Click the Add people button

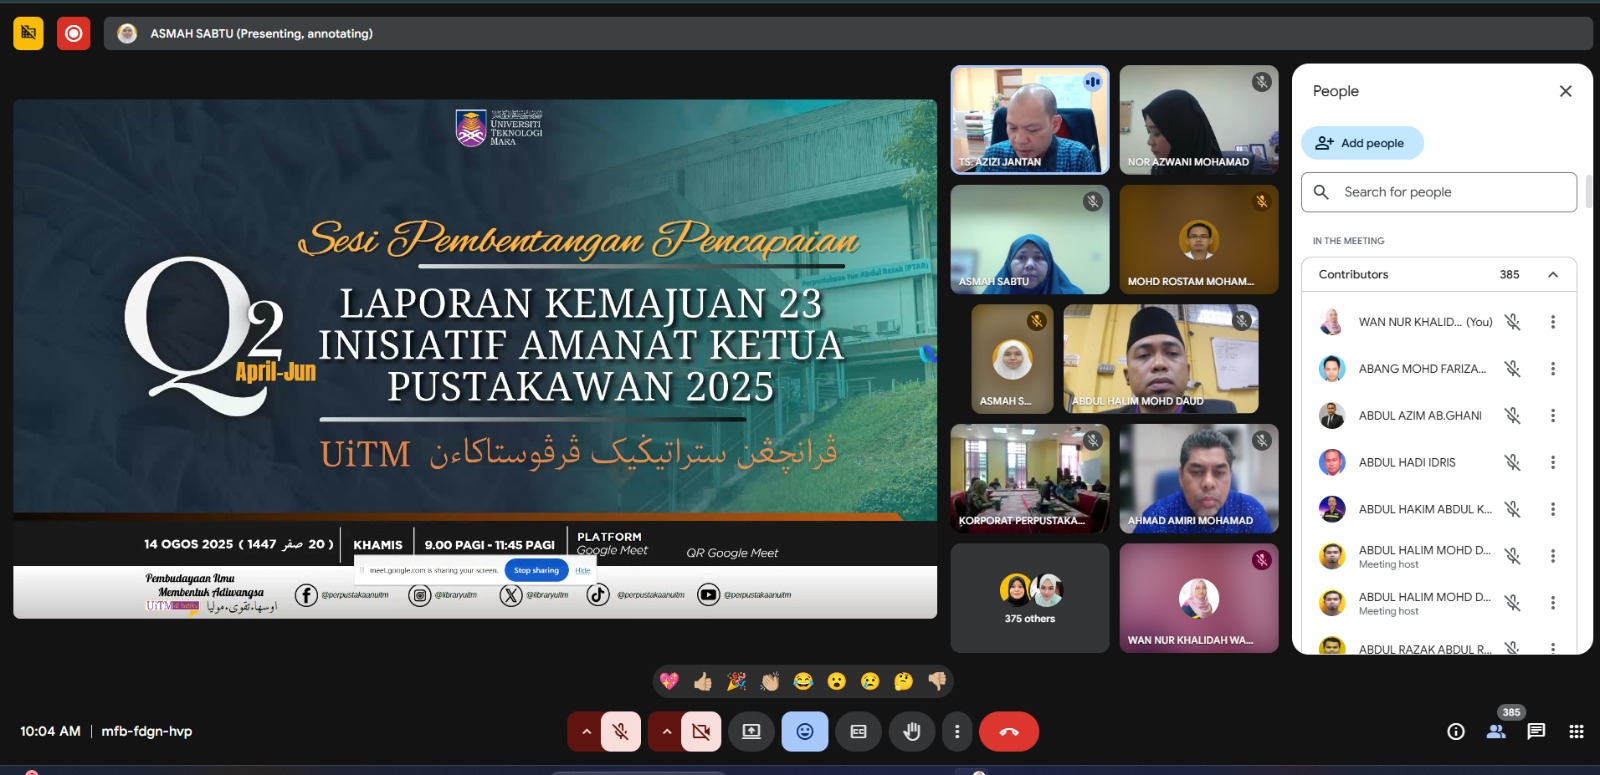coord(1362,143)
